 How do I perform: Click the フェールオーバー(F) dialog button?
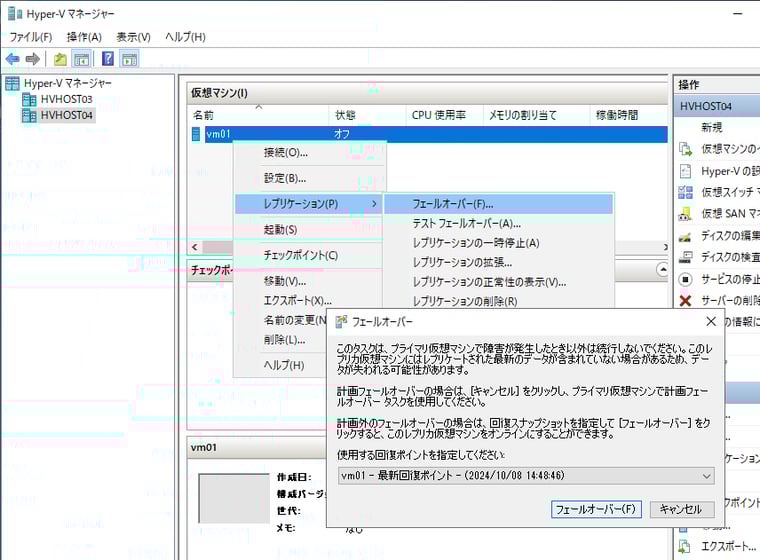(596, 510)
